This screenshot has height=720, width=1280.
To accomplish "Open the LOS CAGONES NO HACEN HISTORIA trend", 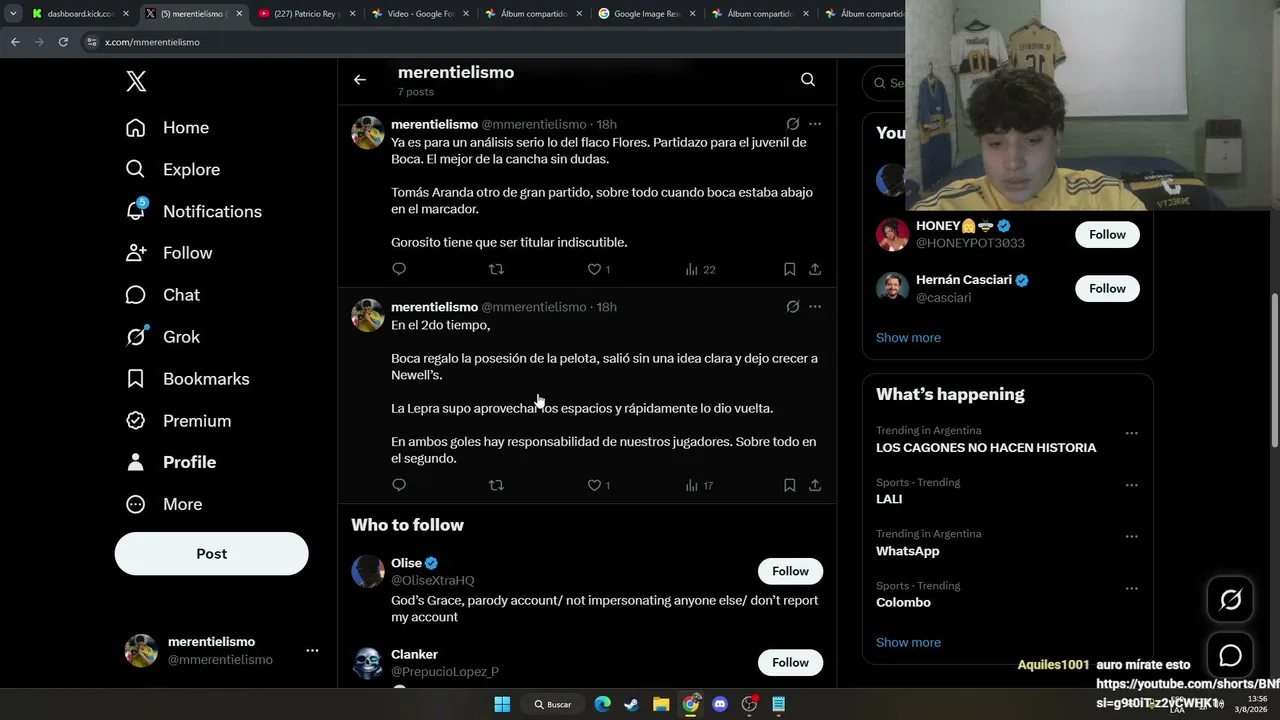I will pos(986,448).
